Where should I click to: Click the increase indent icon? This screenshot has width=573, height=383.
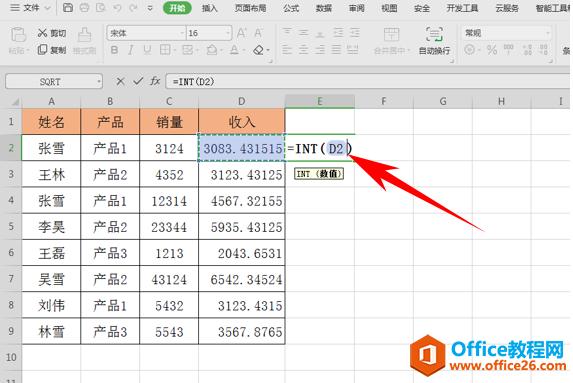pyautogui.click(x=354, y=33)
